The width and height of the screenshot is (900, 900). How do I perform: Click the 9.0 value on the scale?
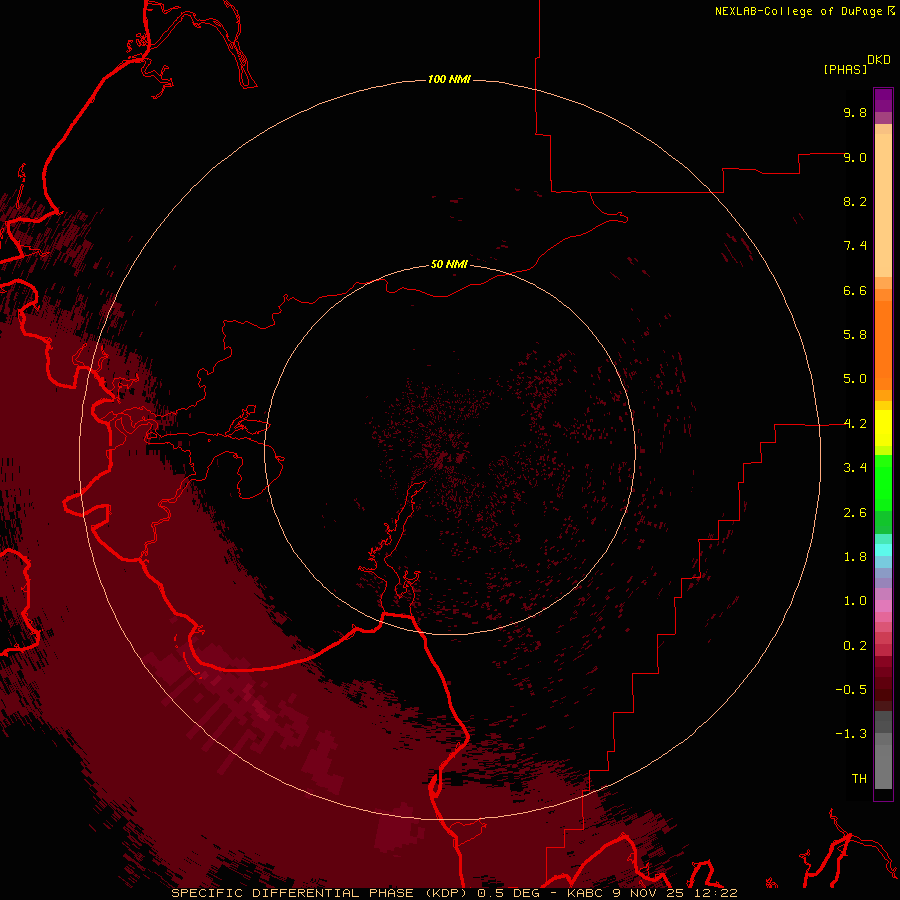point(855,157)
